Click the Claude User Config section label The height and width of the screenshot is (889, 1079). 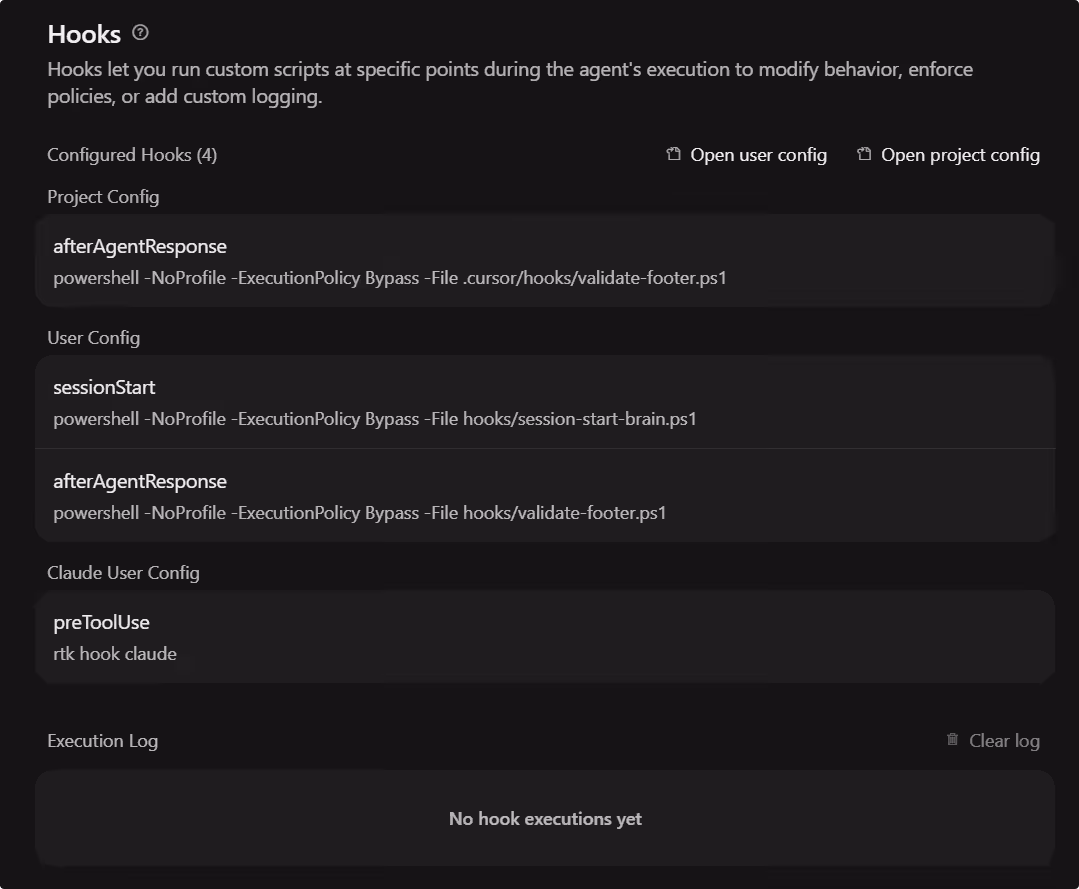(123, 572)
